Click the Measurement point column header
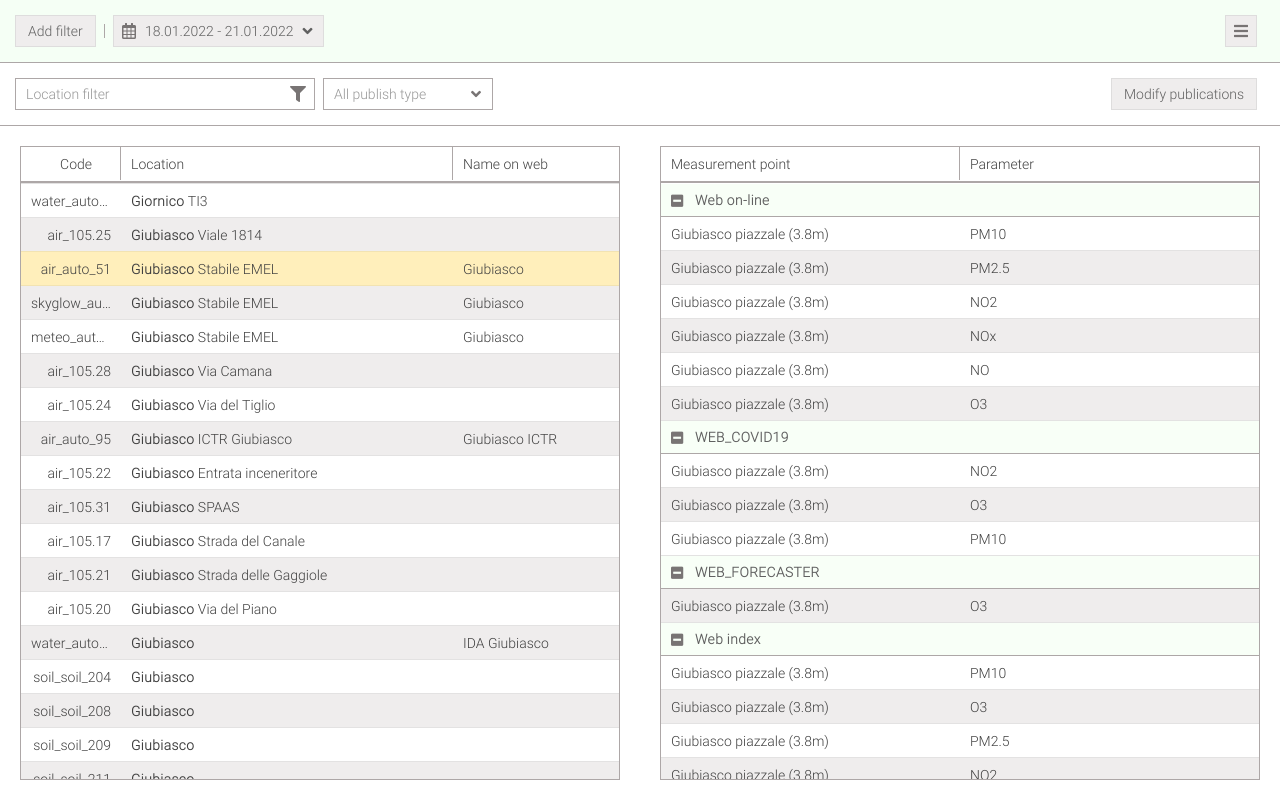 click(x=810, y=164)
